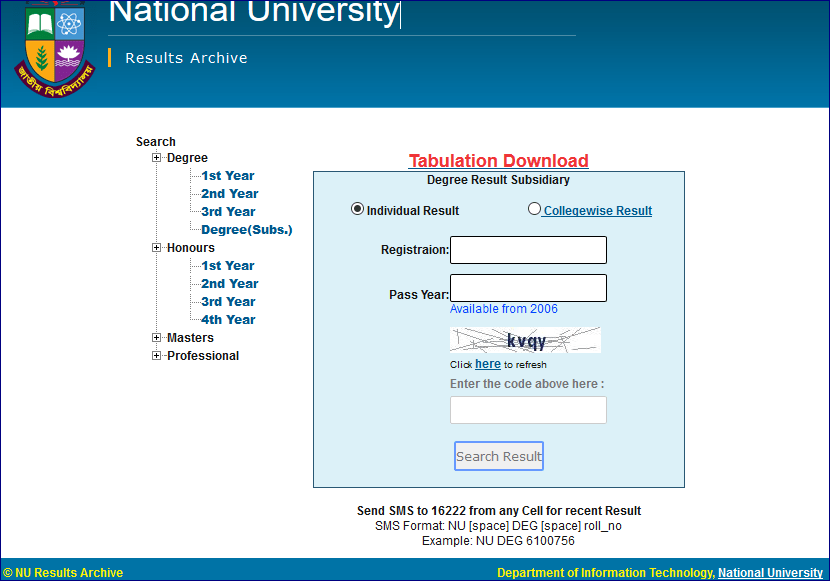Open the Collegewise Result link

tap(598, 211)
